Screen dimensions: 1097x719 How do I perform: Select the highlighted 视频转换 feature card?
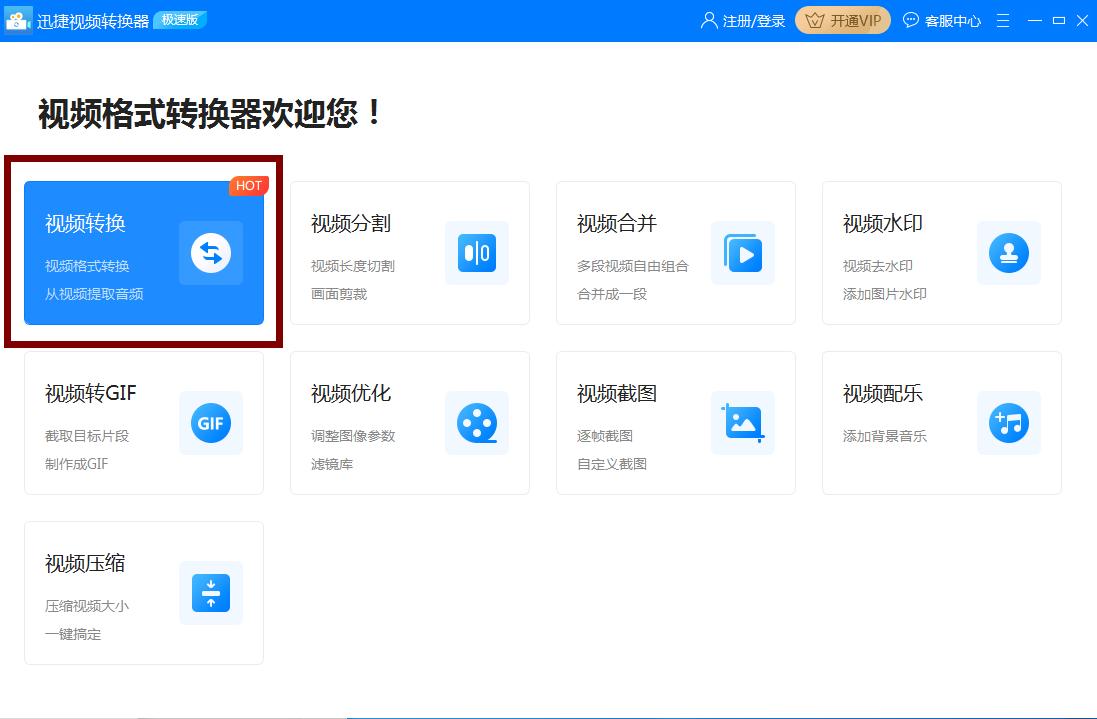(143, 250)
